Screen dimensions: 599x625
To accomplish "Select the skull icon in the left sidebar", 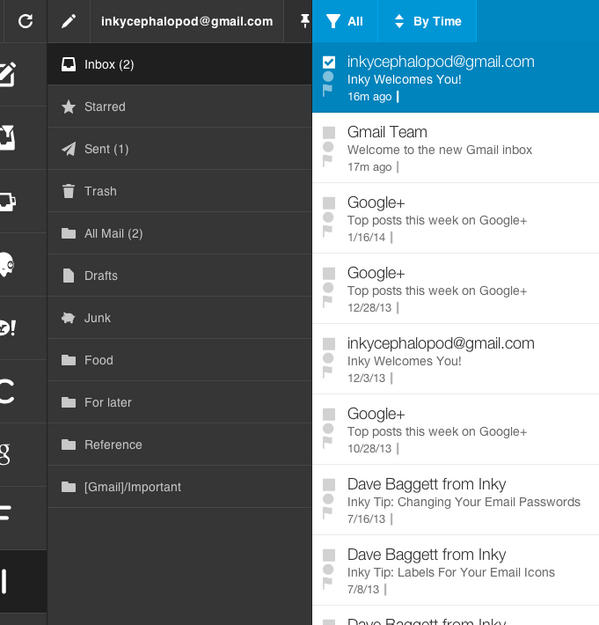I will (7, 264).
